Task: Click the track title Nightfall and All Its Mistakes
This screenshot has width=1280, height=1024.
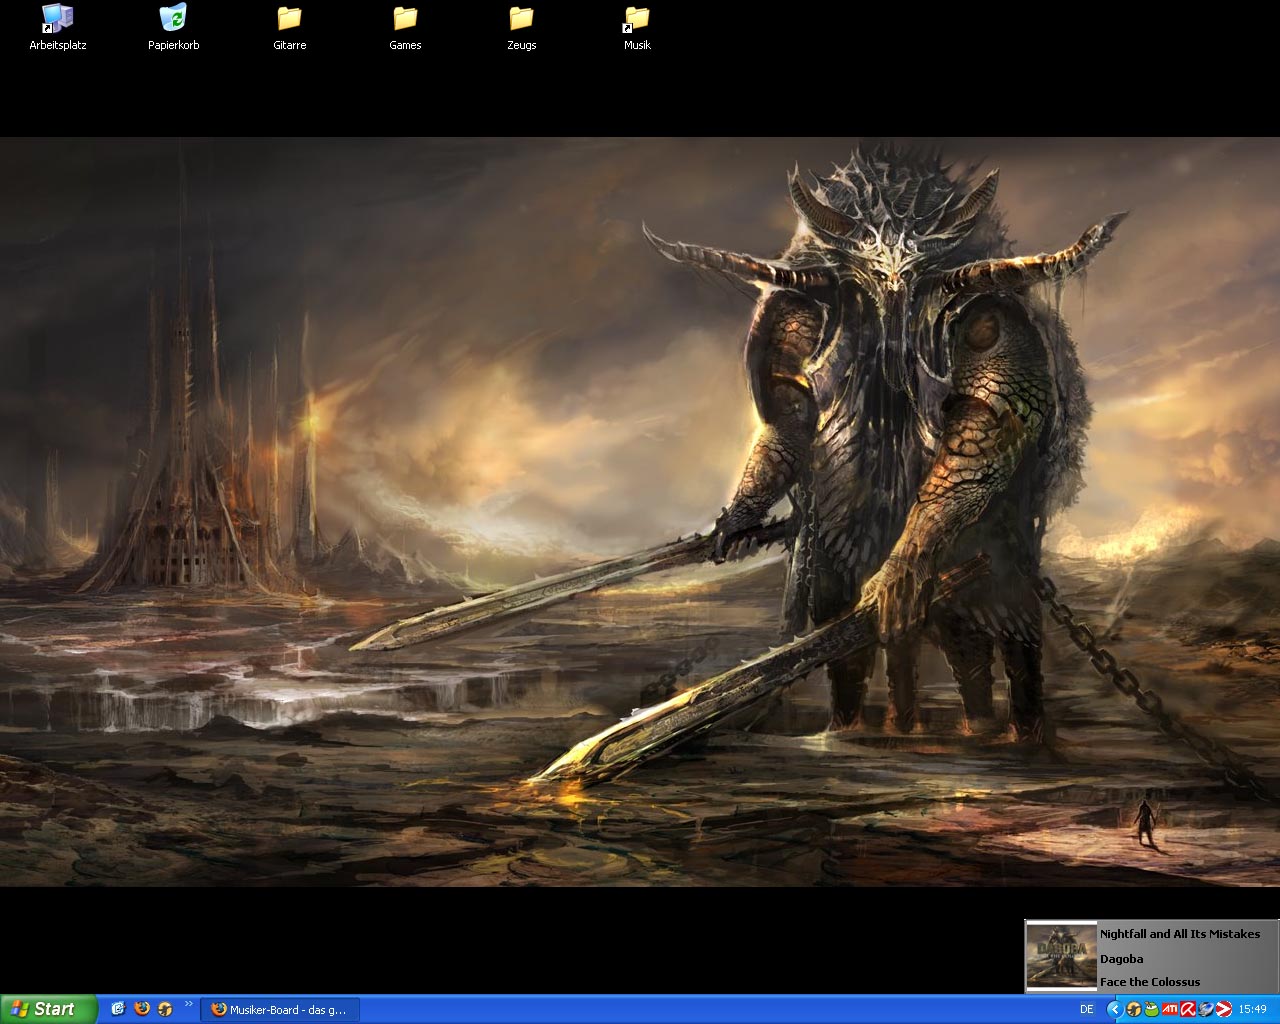Action: pyautogui.click(x=1180, y=934)
